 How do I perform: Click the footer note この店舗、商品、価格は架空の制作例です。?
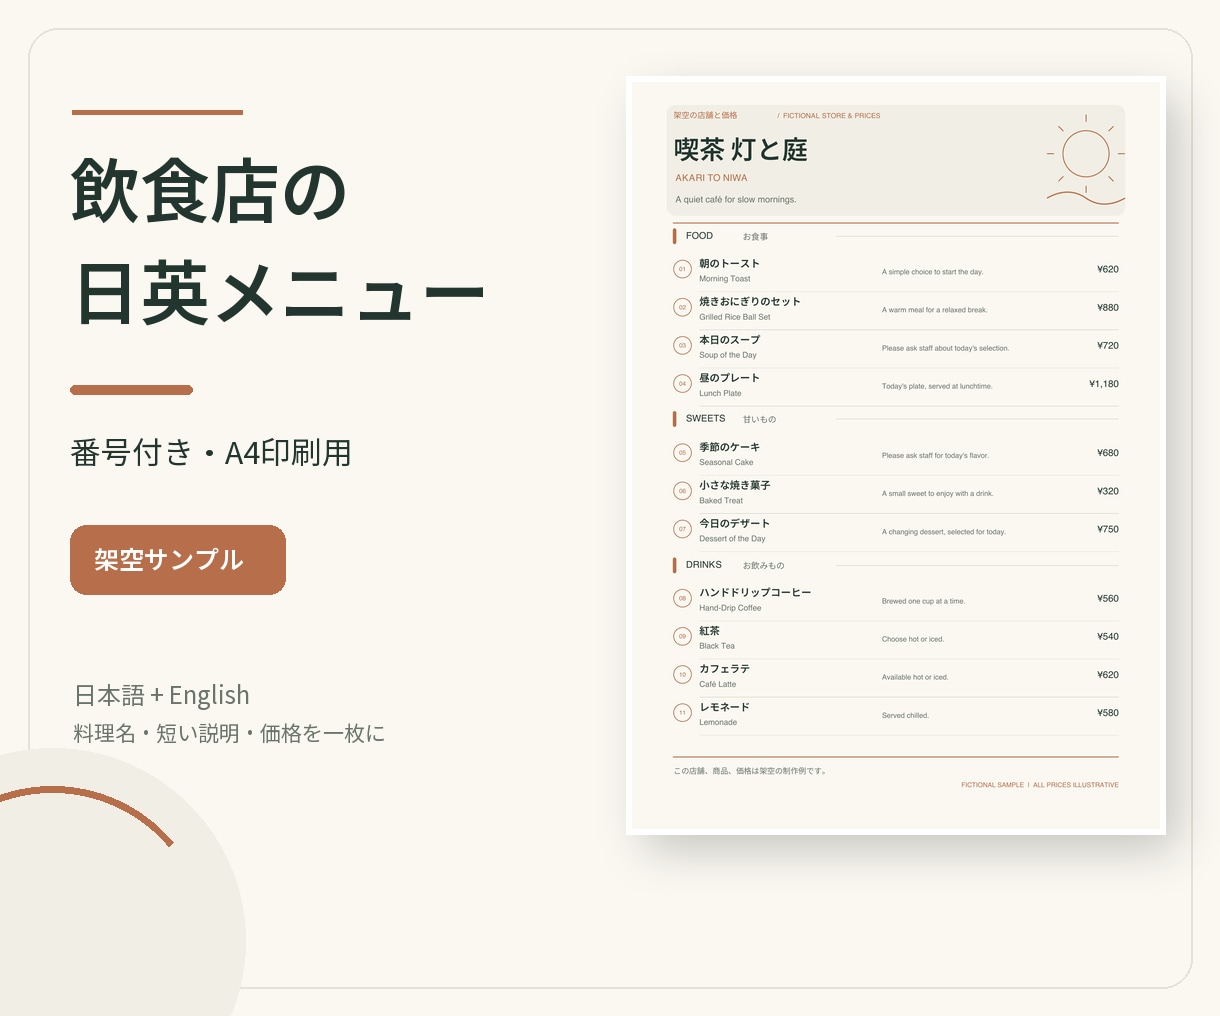click(751, 771)
